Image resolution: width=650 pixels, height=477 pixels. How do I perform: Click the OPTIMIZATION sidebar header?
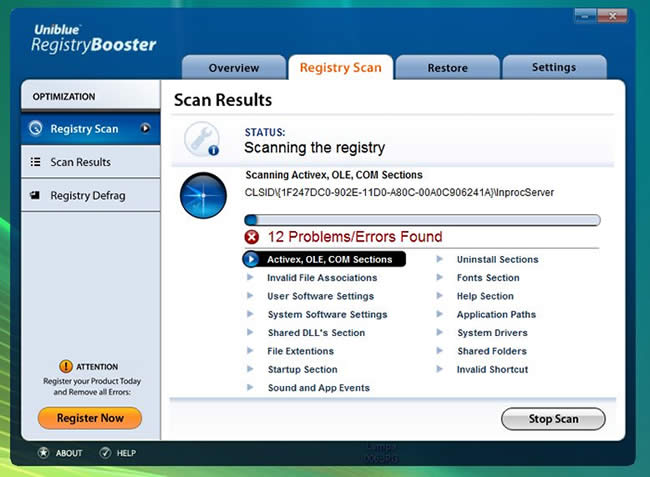pos(90,96)
